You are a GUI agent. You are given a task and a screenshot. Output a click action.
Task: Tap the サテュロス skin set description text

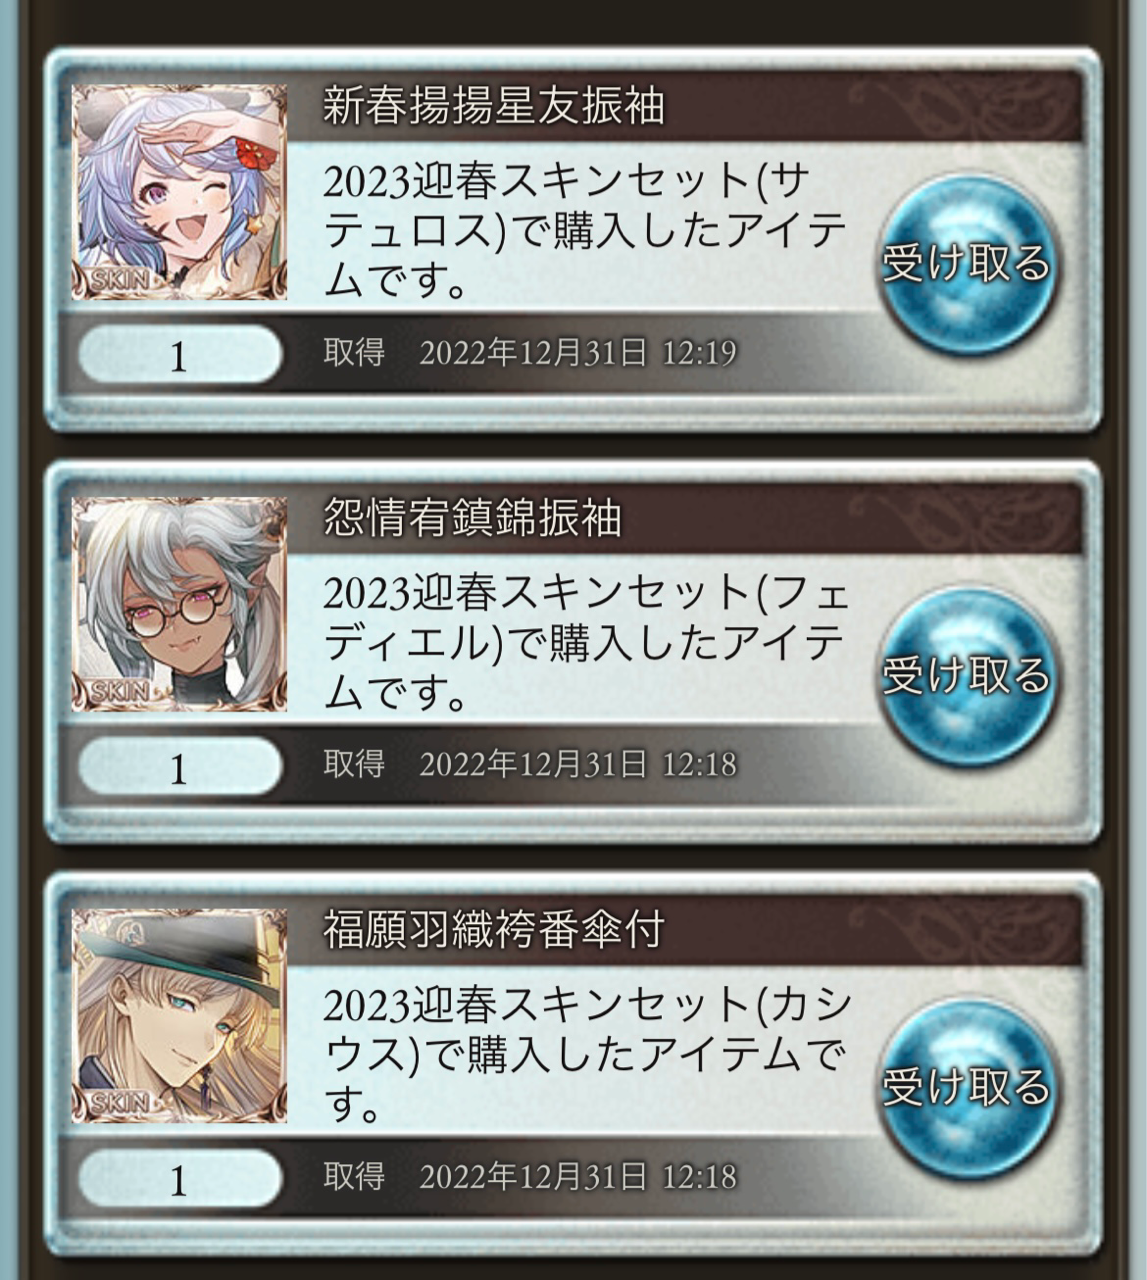pyautogui.click(x=586, y=232)
